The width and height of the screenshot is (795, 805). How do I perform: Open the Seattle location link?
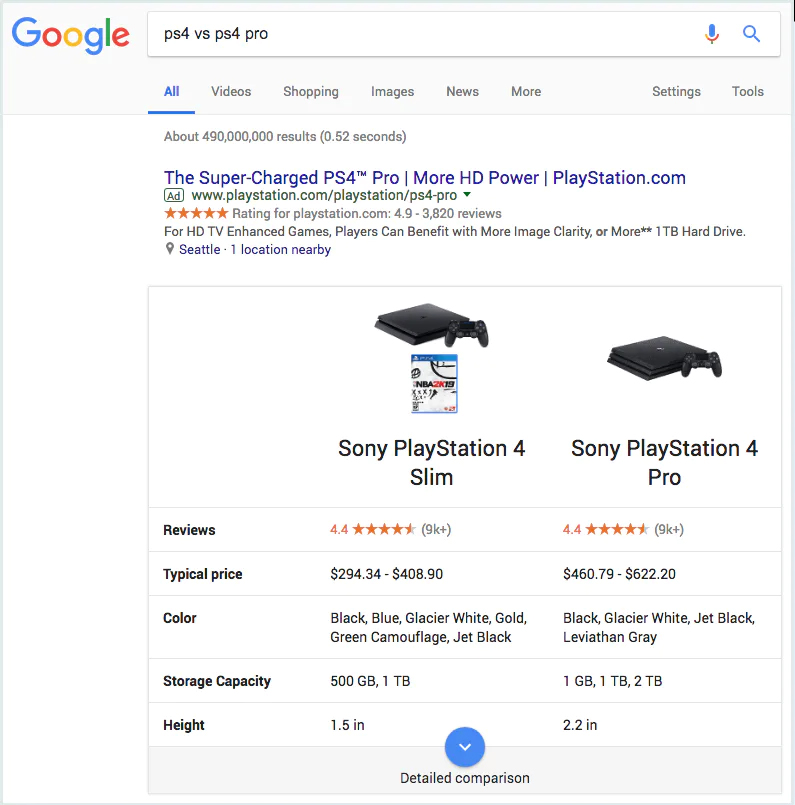coord(199,249)
